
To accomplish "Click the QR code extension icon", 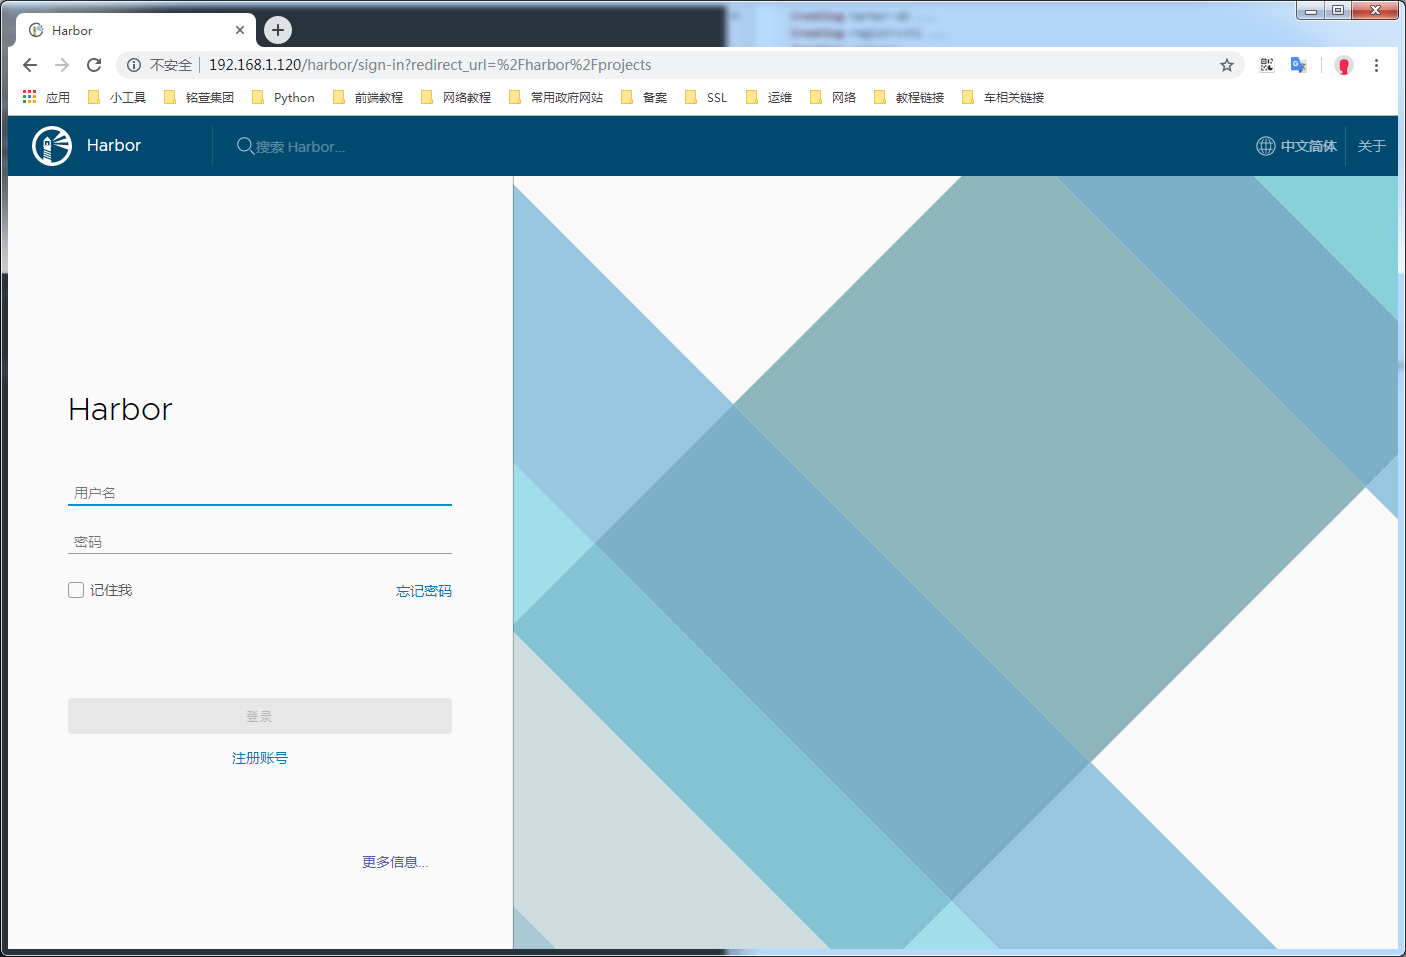I will (1267, 65).
